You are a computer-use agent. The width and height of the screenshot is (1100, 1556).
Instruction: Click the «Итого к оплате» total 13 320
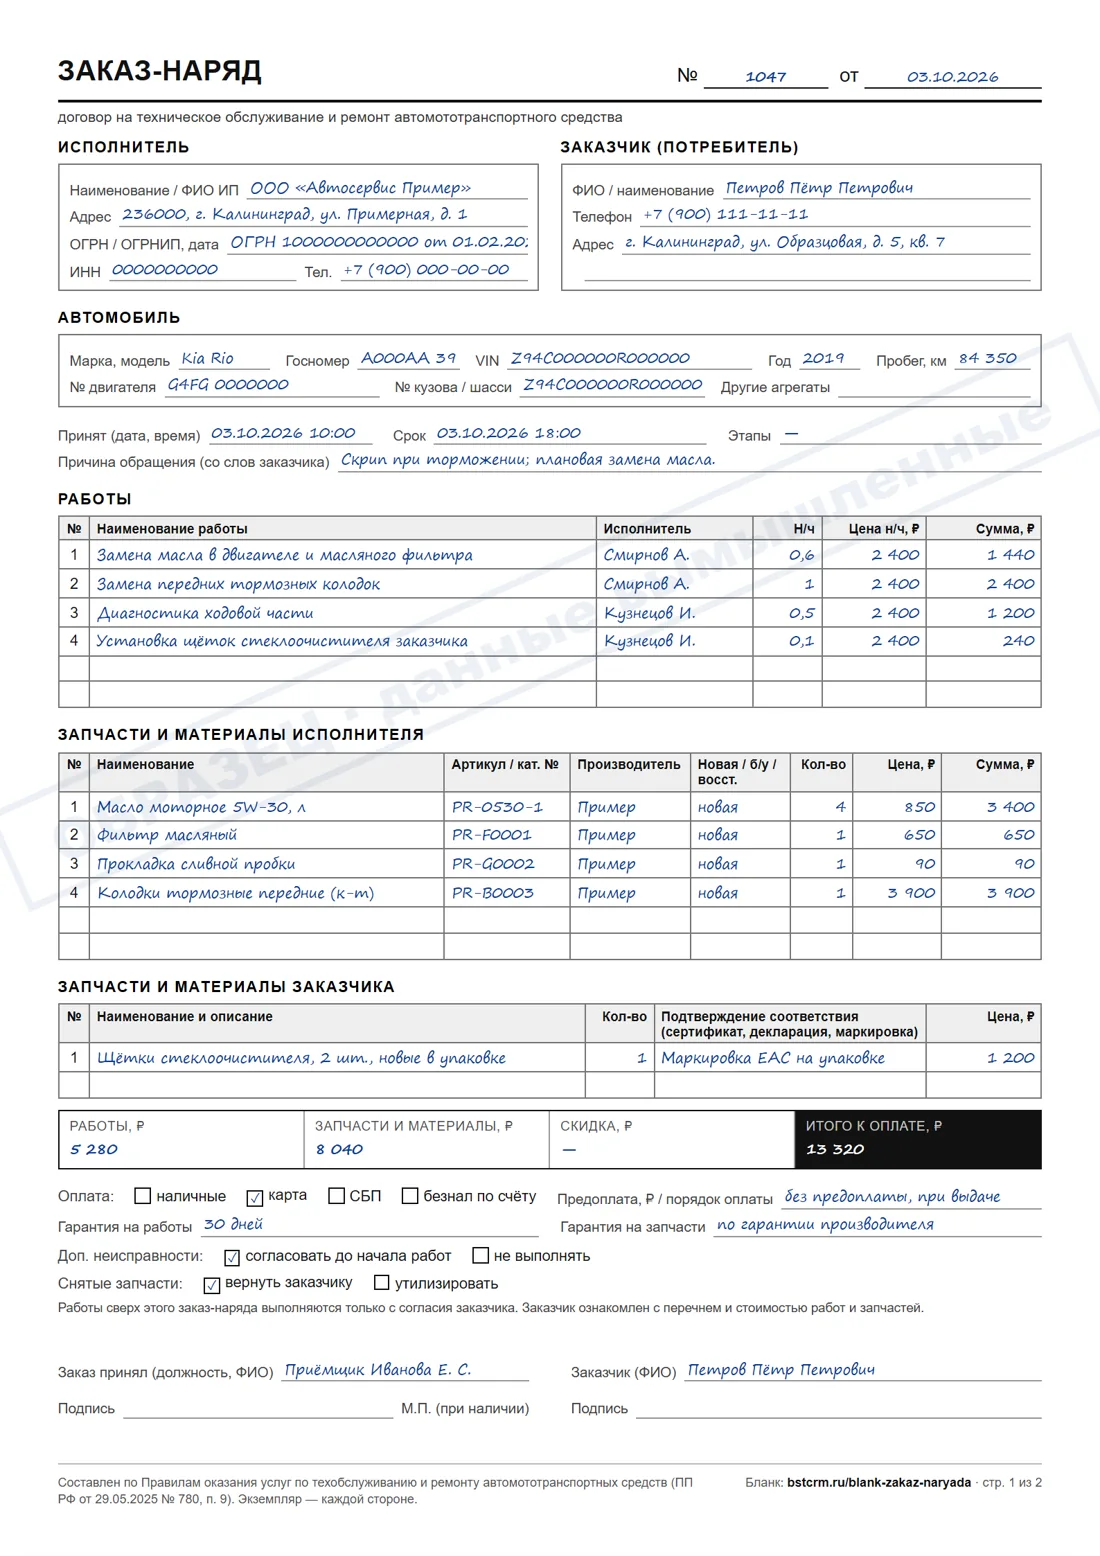918,1139
